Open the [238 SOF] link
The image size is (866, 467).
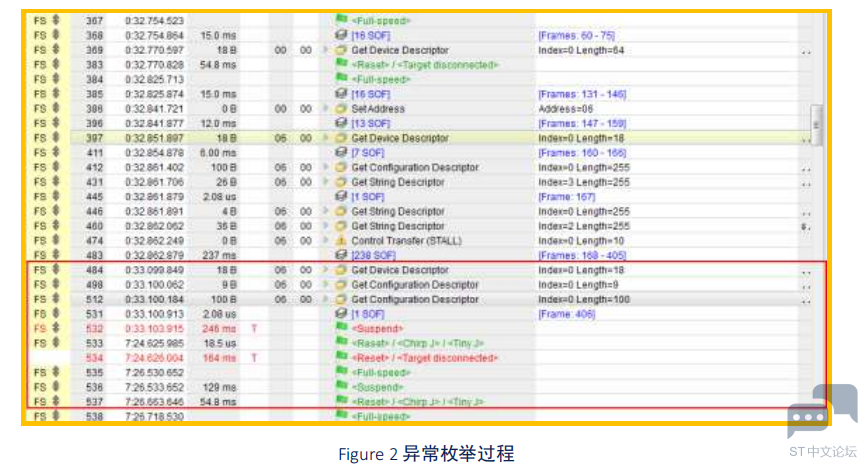pyautogui.click(x=373, y=255)
